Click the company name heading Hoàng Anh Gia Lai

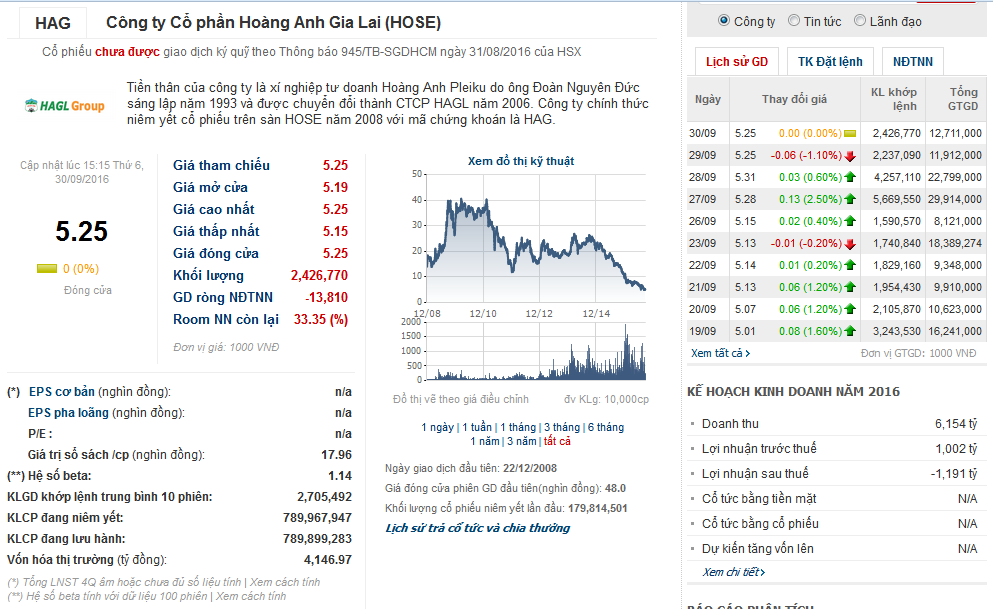(274, 23)
